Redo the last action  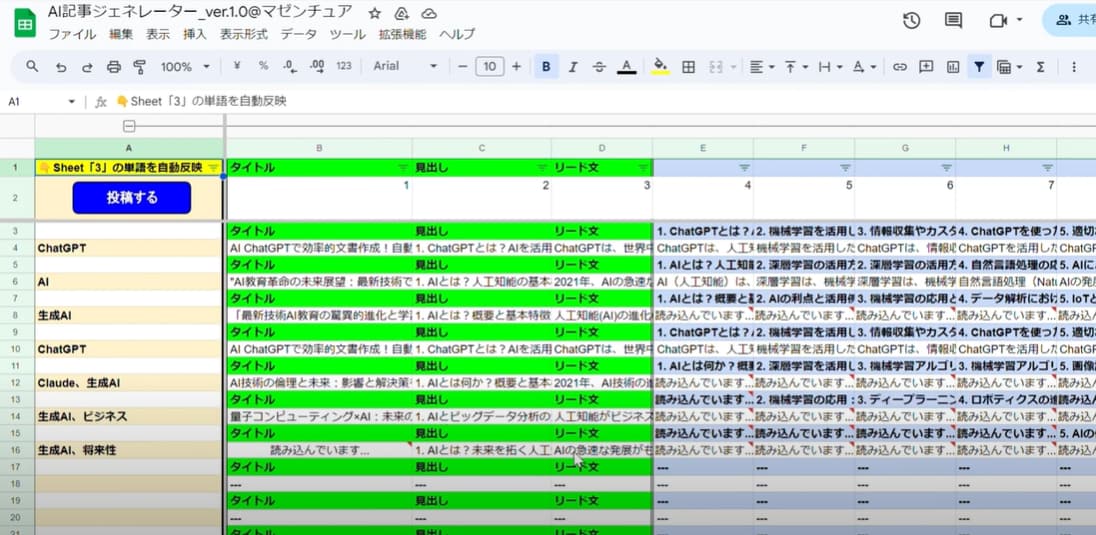point(87,66)
